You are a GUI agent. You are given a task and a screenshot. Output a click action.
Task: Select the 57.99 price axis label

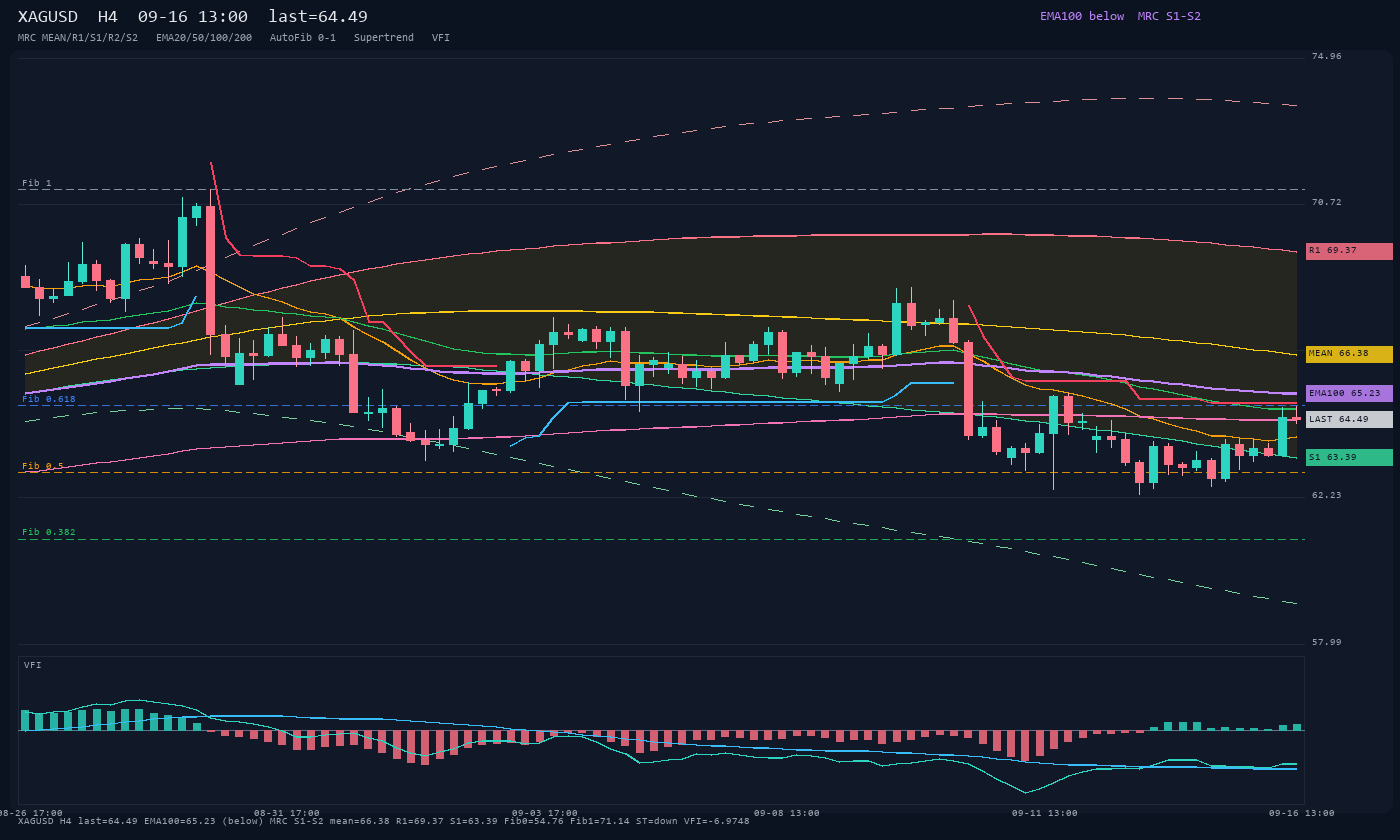coord(1327,642)
